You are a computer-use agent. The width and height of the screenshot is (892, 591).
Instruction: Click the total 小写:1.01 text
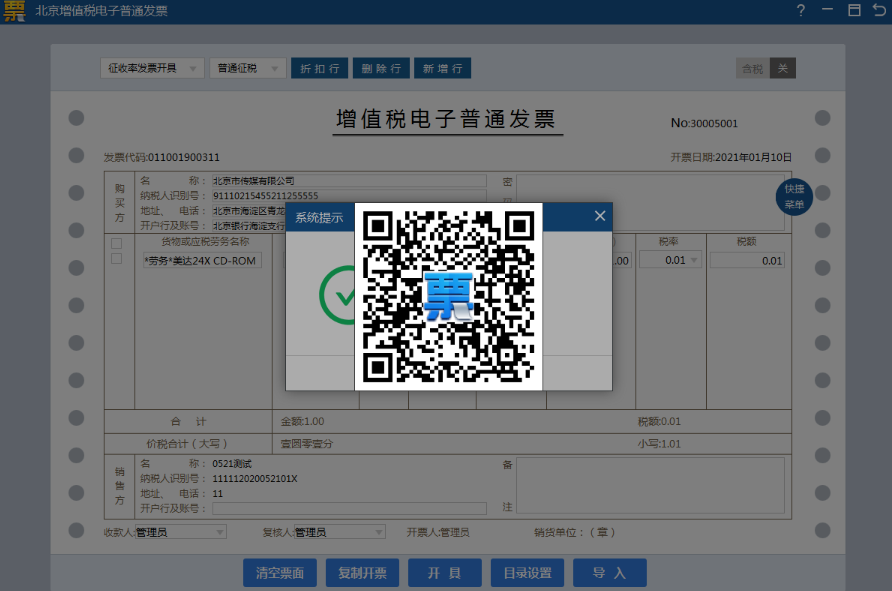(659, 444)
